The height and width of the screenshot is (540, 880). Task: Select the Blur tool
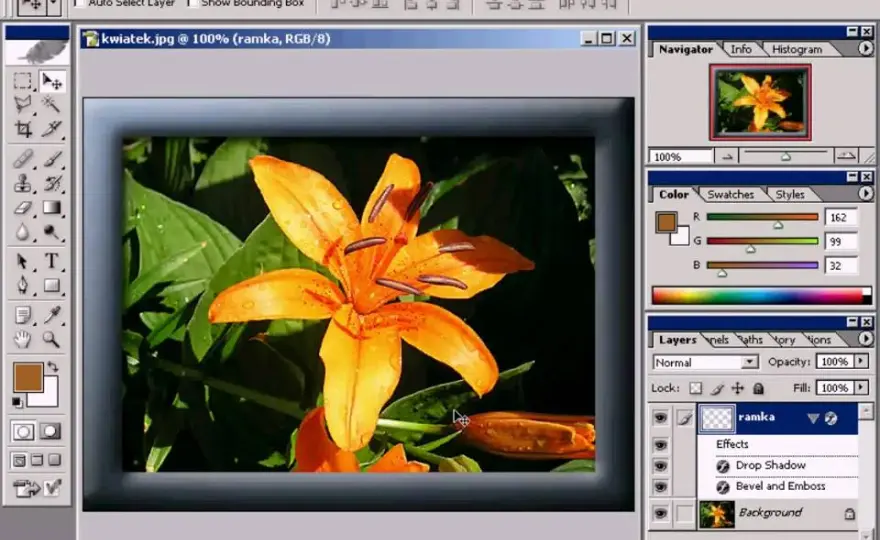click(22, 232)
